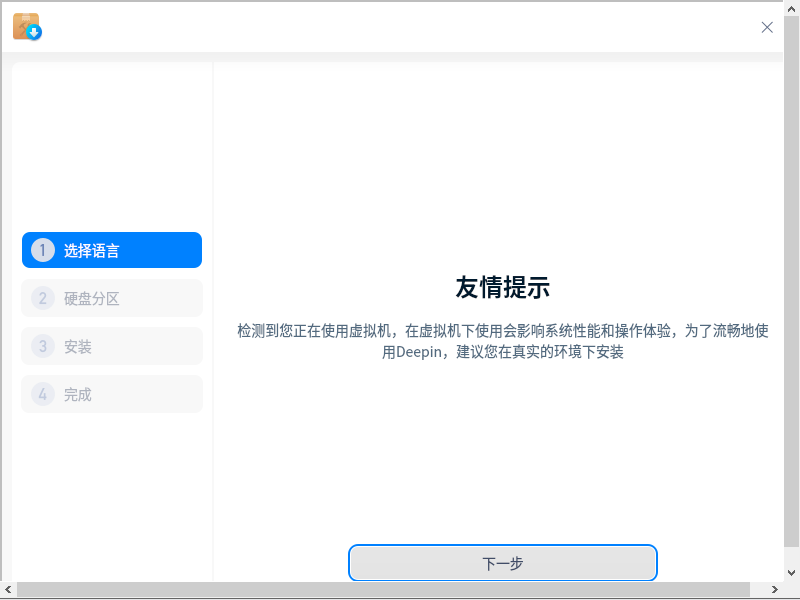The height and width of the screenshot is (600, 800).
Task: Select step 1 选择语言 in sidebar
Action: click(112, 250)
